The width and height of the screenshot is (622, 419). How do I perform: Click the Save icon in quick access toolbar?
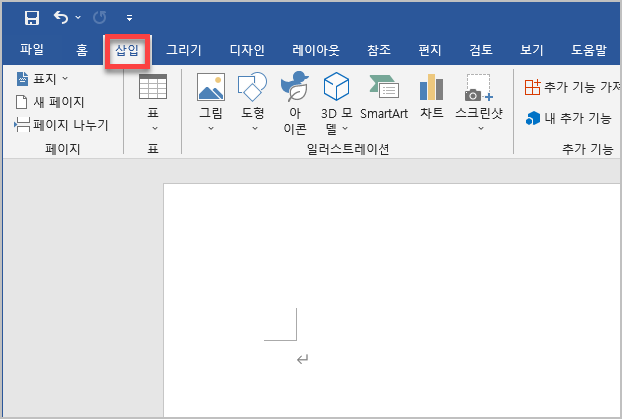[x=32, y=18]
